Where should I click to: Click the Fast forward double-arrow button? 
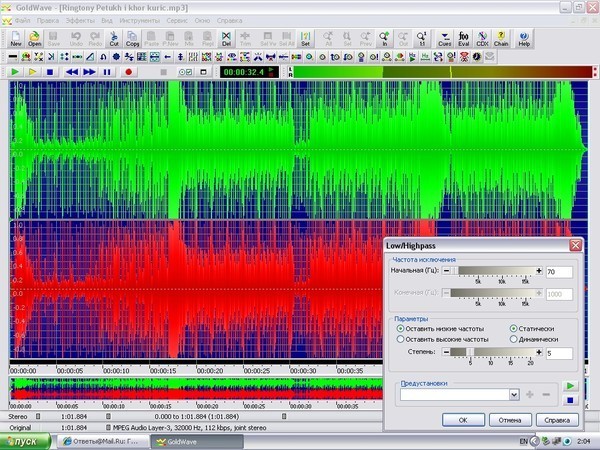tap(89, 72)
